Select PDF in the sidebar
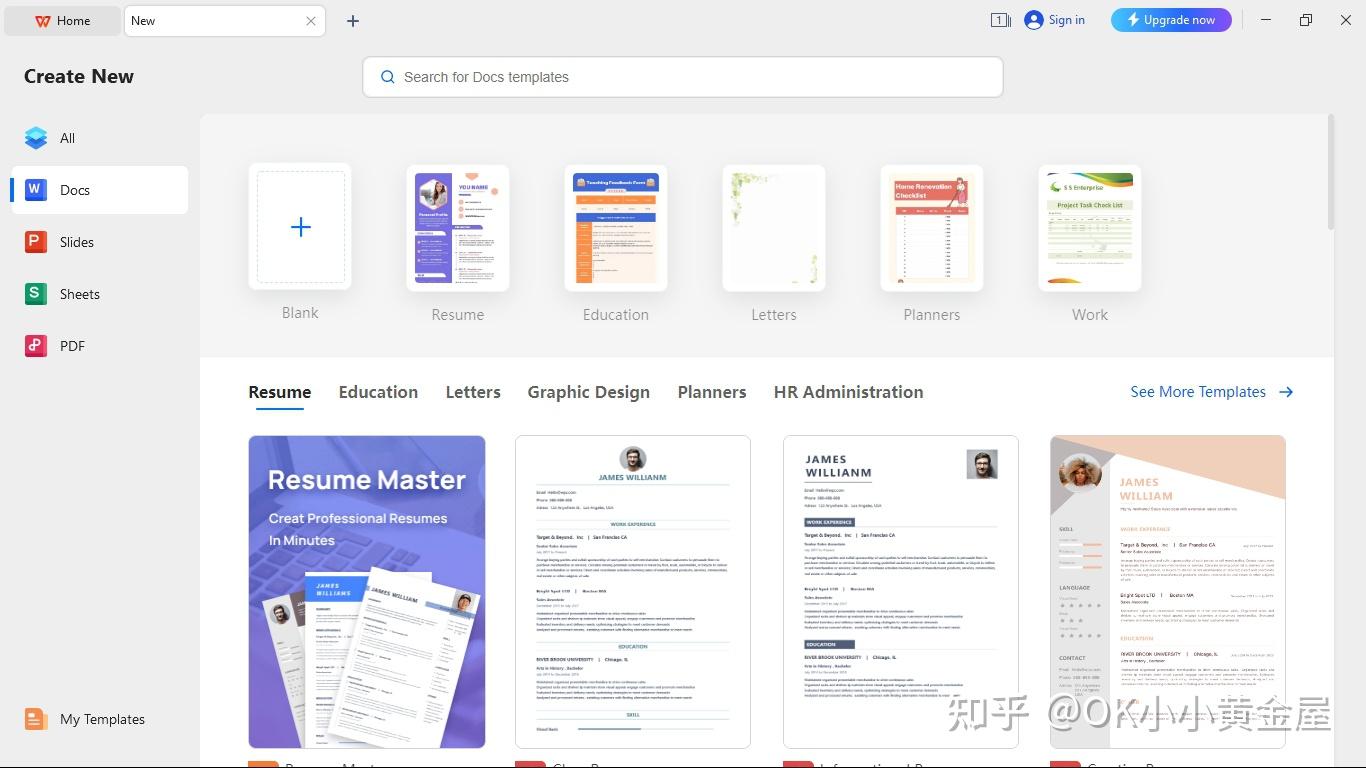Screen dimensions: 1366x768 pyautogui.click(x=71, y=346)
